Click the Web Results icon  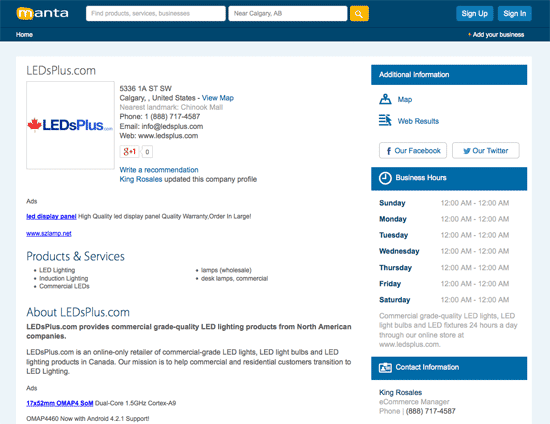(385, 120)
